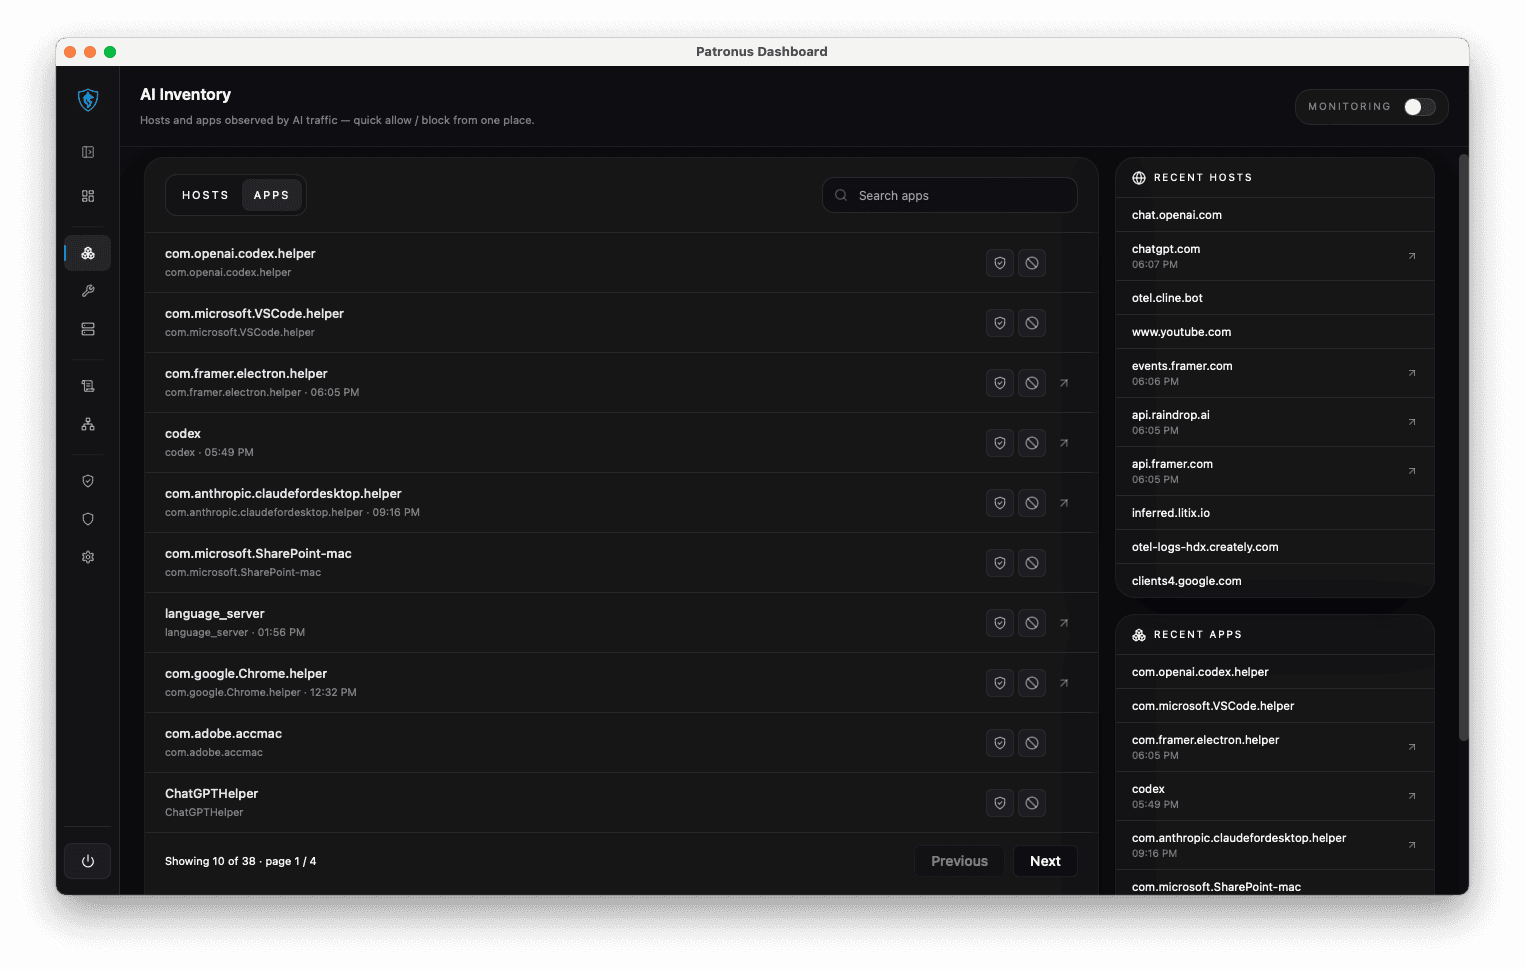This screenshot has width=1525, height=969.
Task: Open the dashboard grid icon in sidebar
Action: pos(88,196)
